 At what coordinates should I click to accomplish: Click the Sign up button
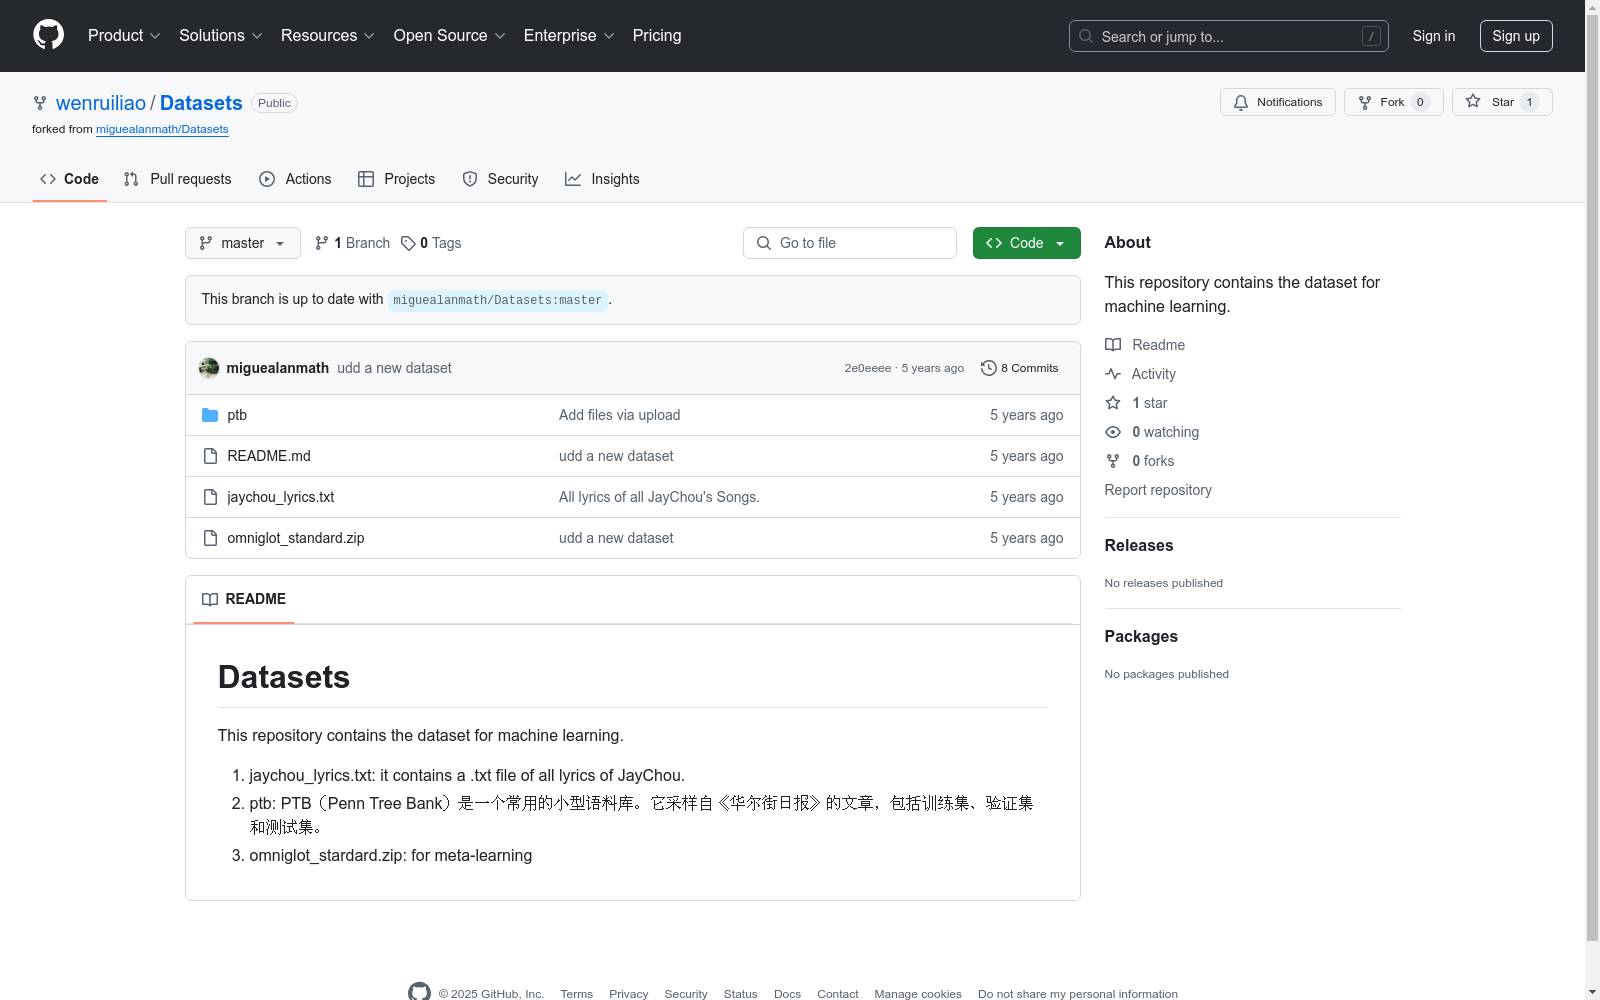tap(1516, 36)
